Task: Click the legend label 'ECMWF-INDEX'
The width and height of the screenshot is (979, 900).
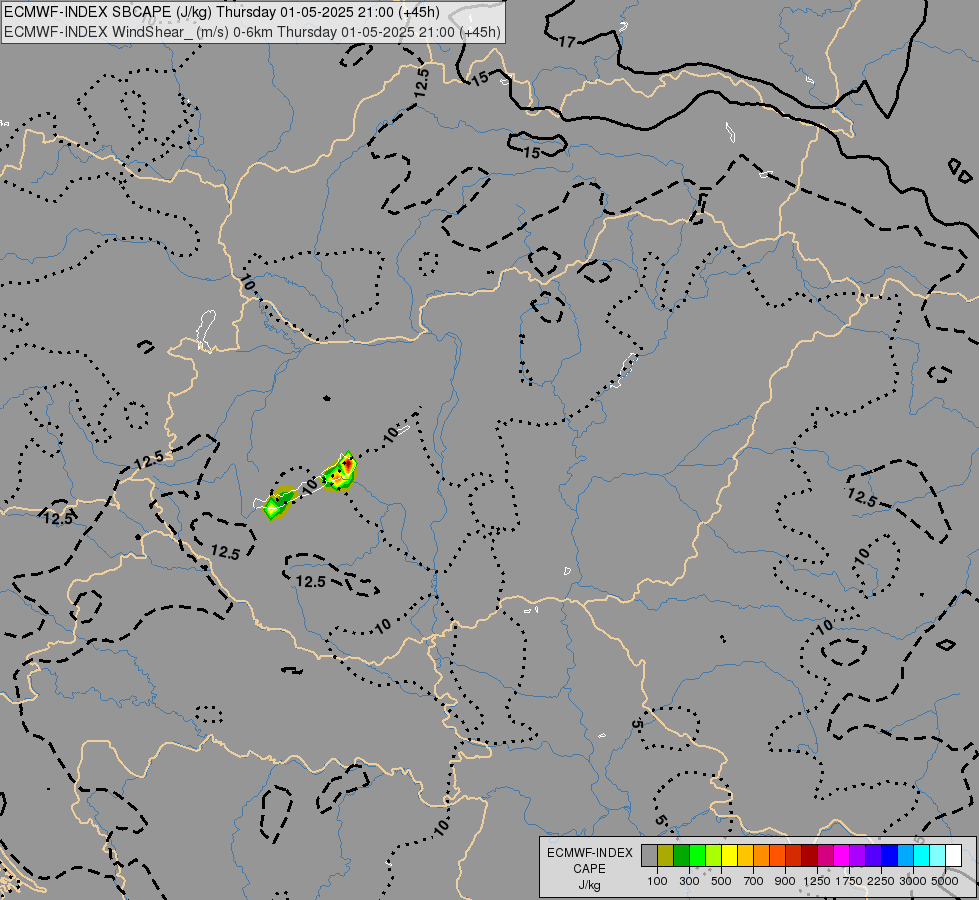Action: (x=589, y=853)
